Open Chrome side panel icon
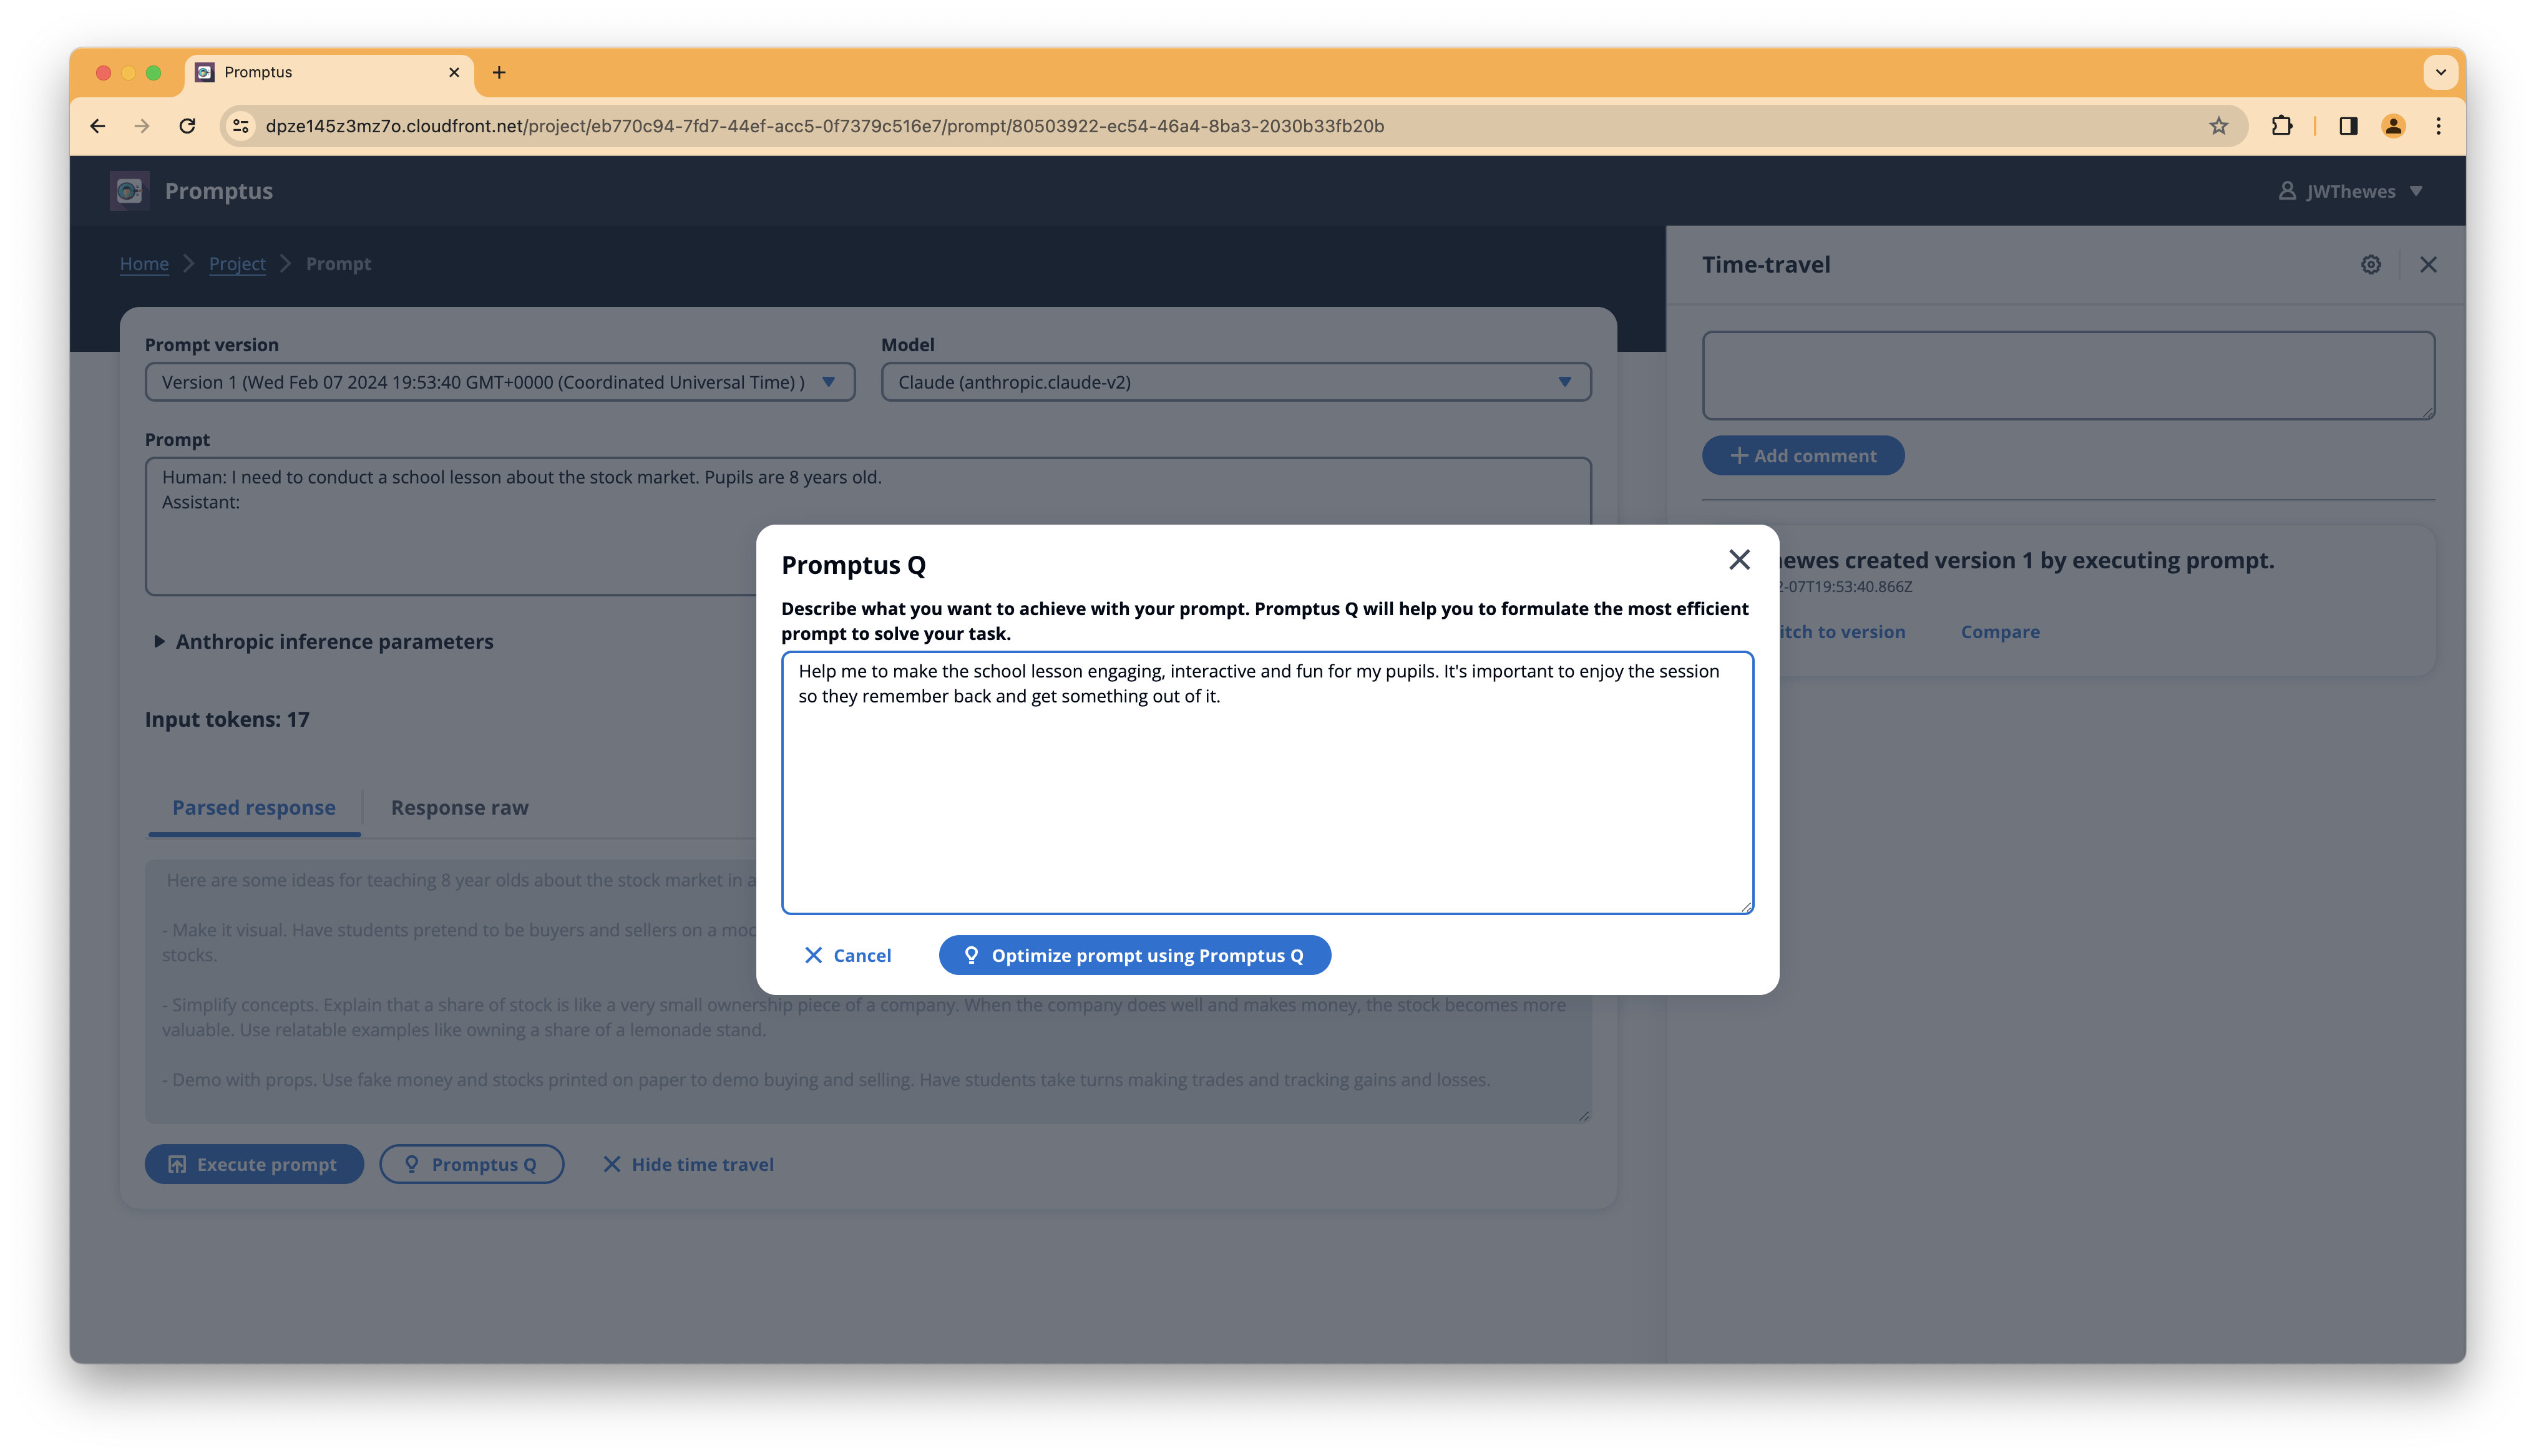 click(2348, 126)
